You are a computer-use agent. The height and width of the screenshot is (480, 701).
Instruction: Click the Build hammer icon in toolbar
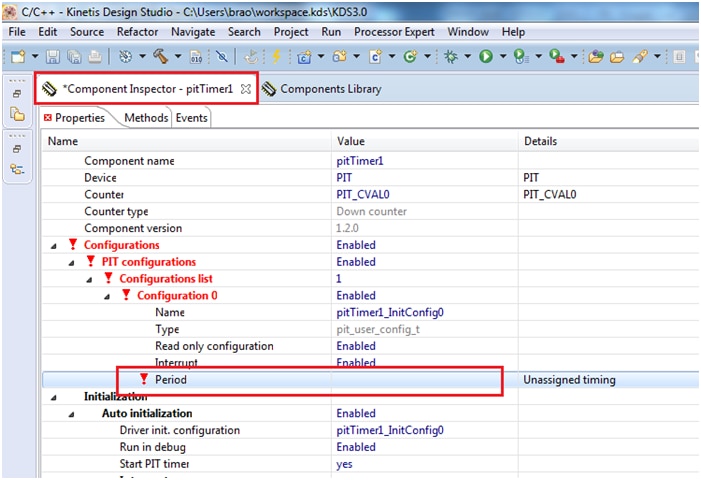tap(160, 58)
